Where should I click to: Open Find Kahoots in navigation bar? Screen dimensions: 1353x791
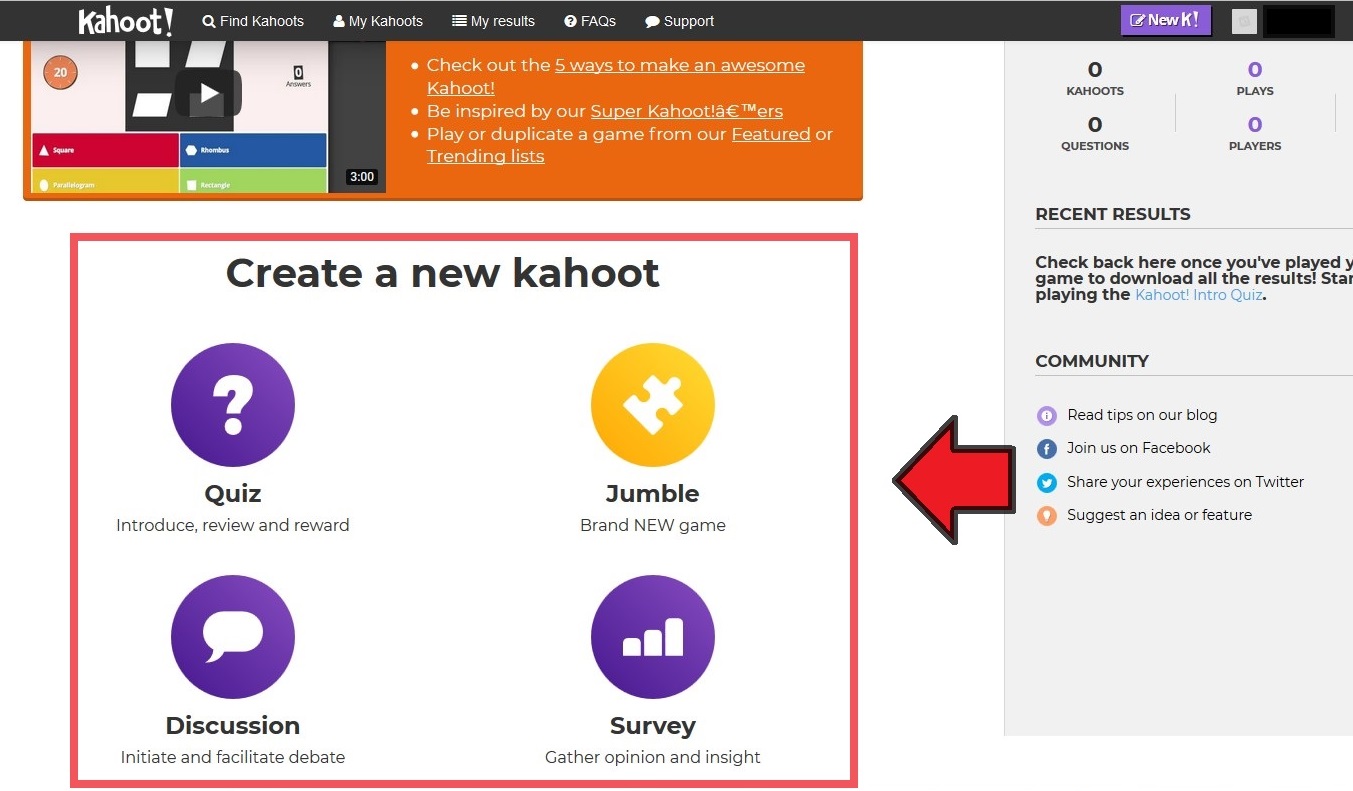tap(253, 21)
